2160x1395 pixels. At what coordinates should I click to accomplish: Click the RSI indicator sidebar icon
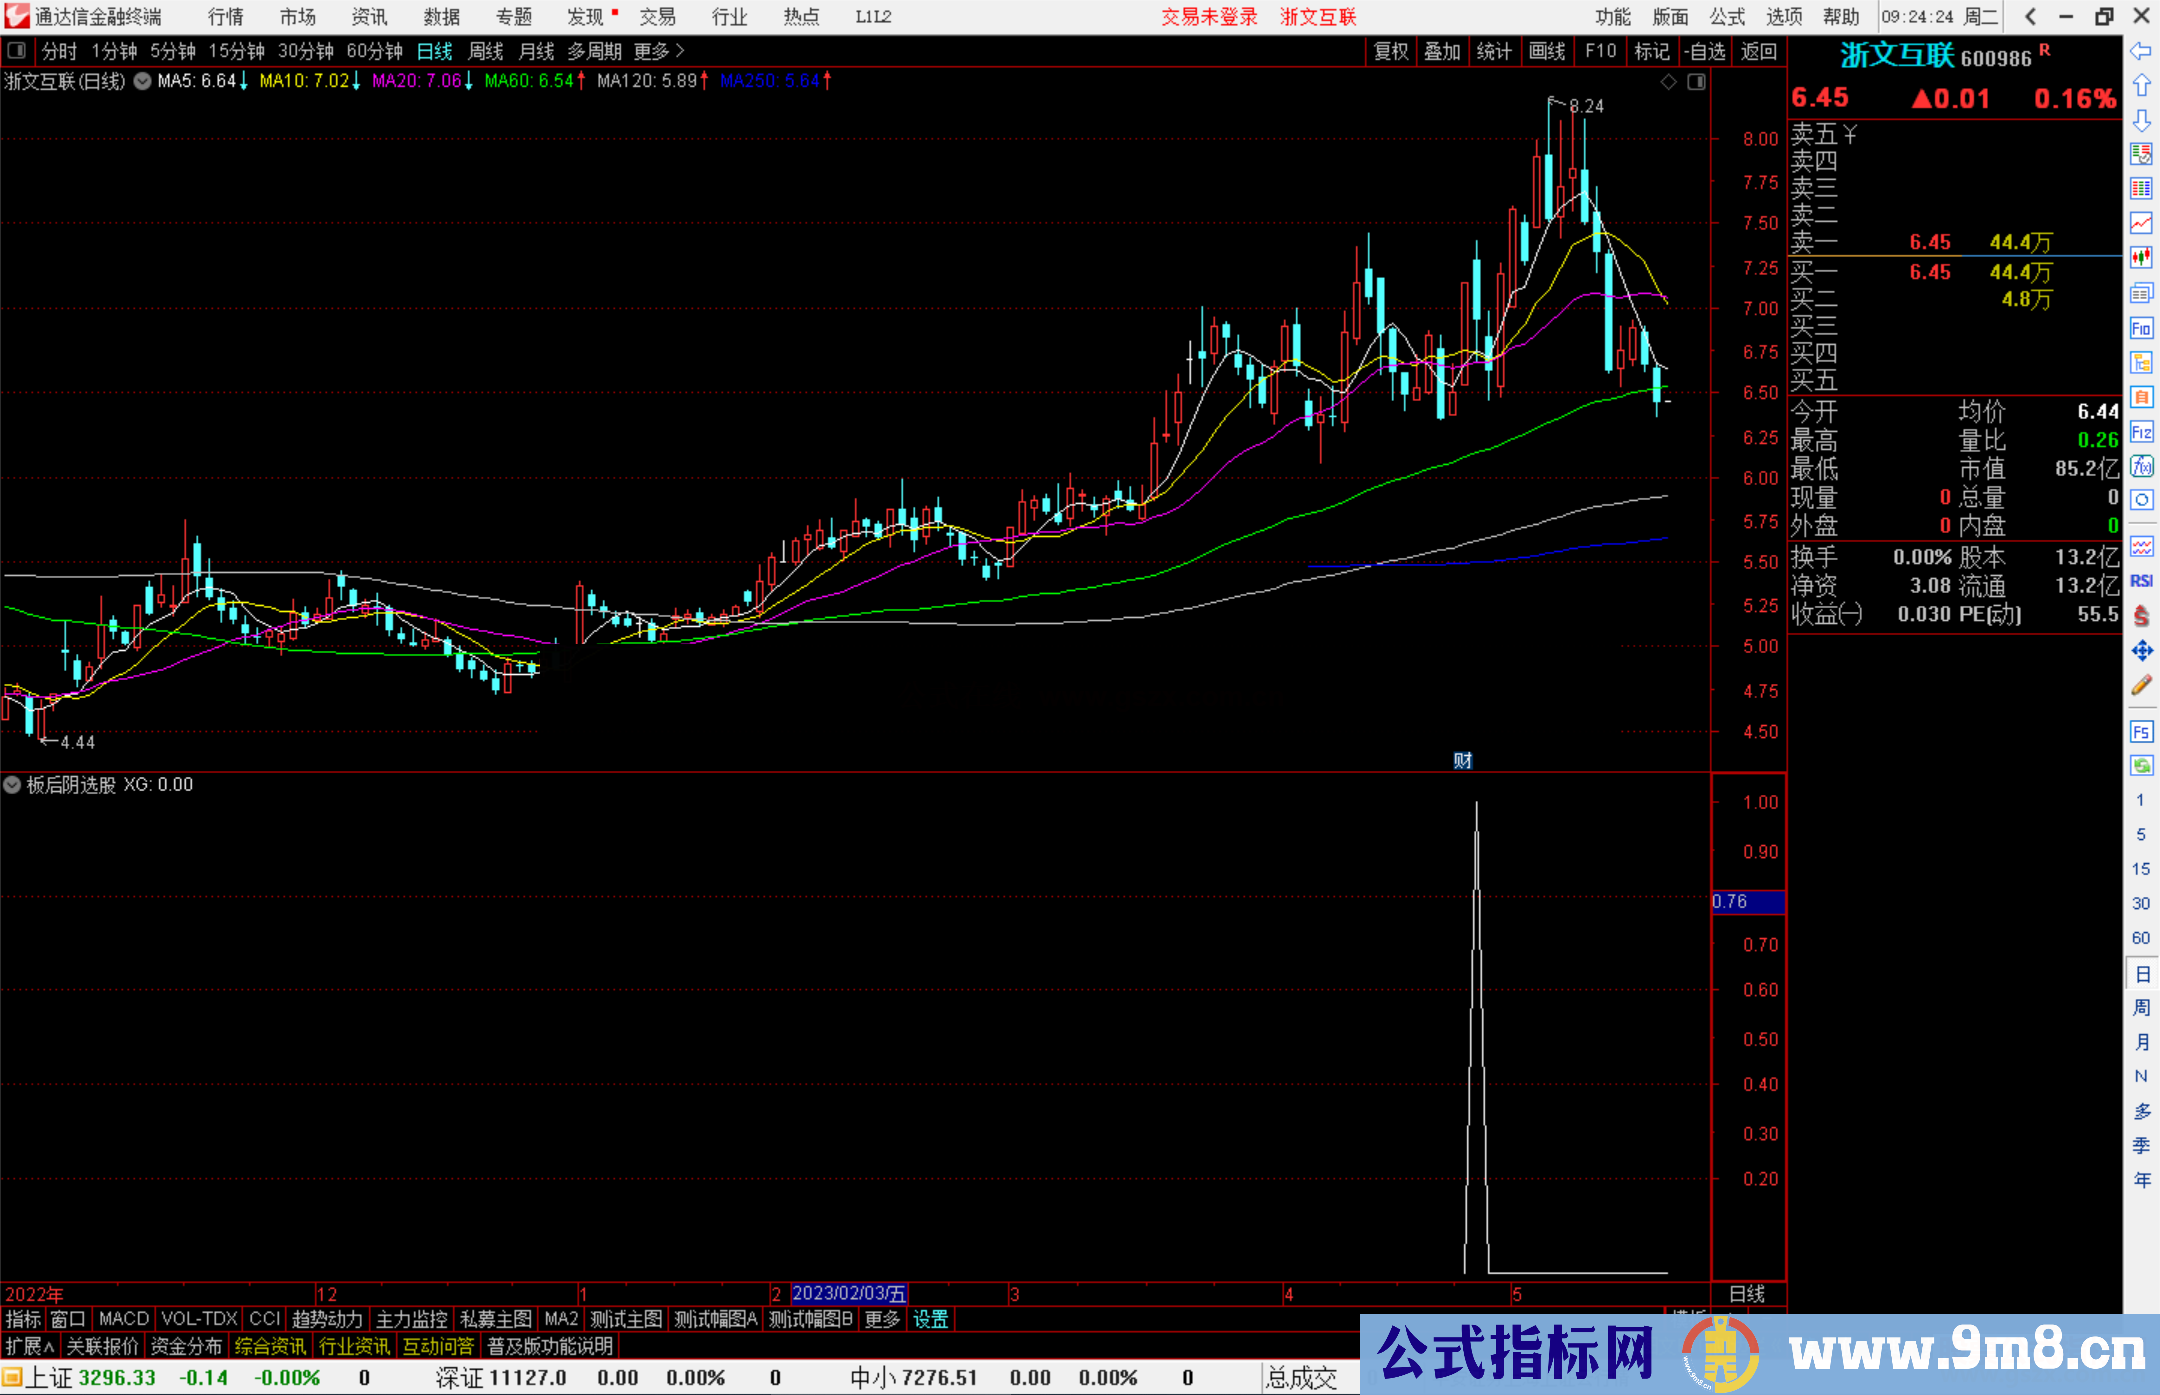tap(2141, 581)
